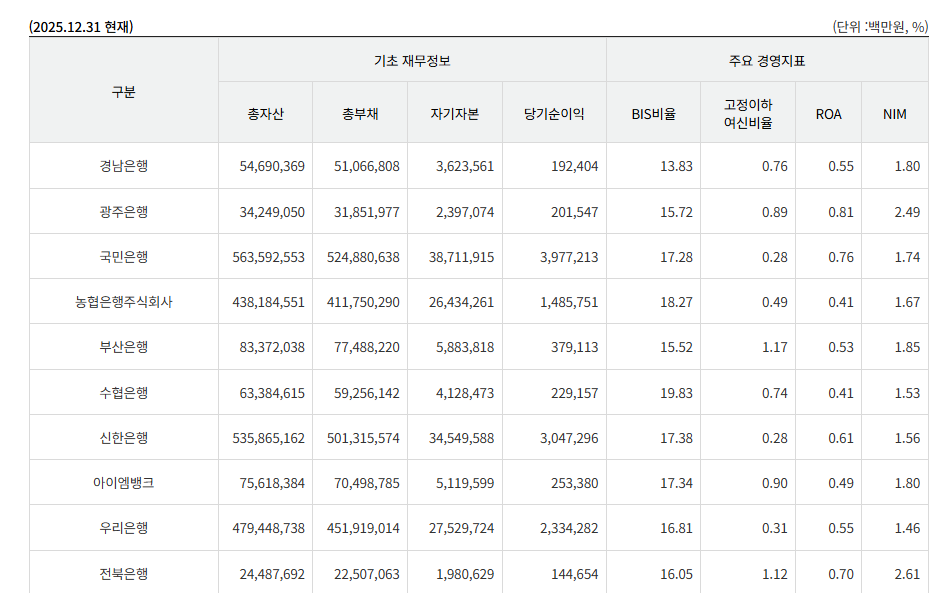Click 아이엠뱅크 NPL ratio 0.90
This screenshot has width=937, height=593.
pos(774,483)
